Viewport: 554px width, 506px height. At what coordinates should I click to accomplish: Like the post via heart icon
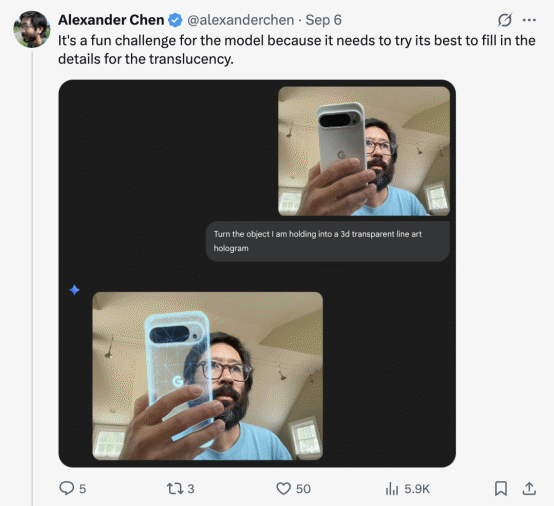(x=283, y=489)
